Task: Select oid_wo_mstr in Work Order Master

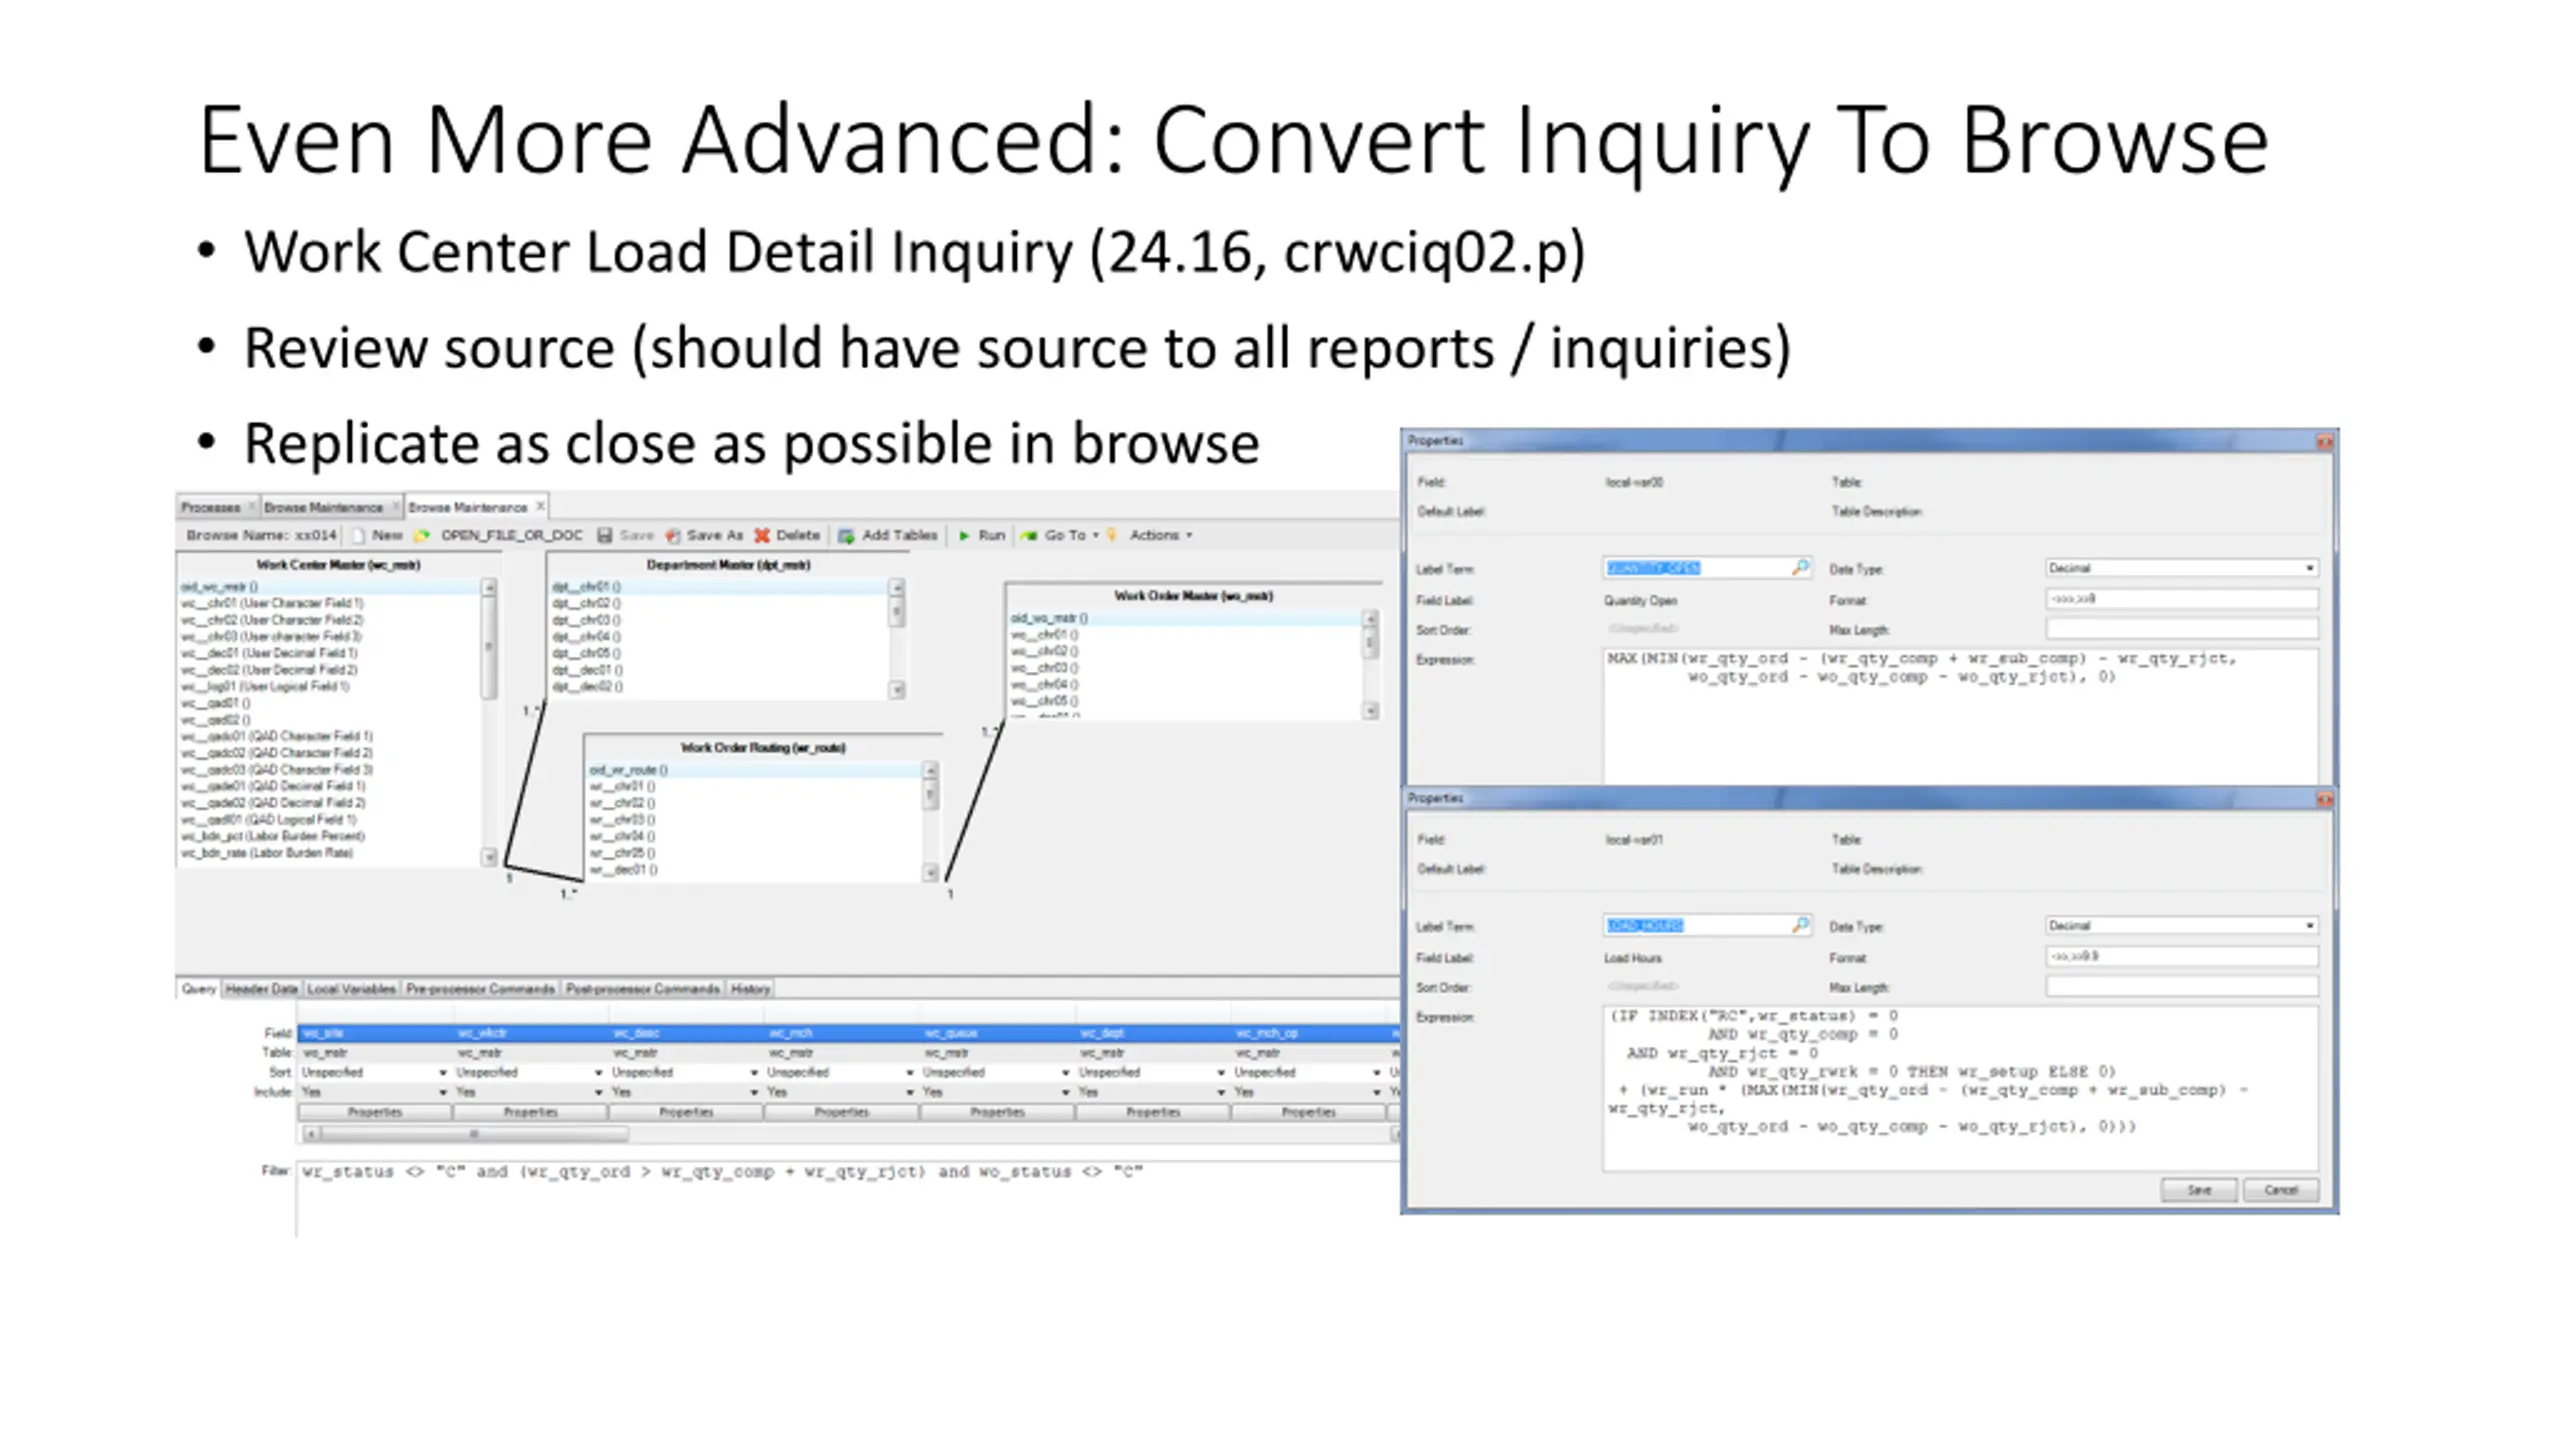Action: [x=1185, y=618]
